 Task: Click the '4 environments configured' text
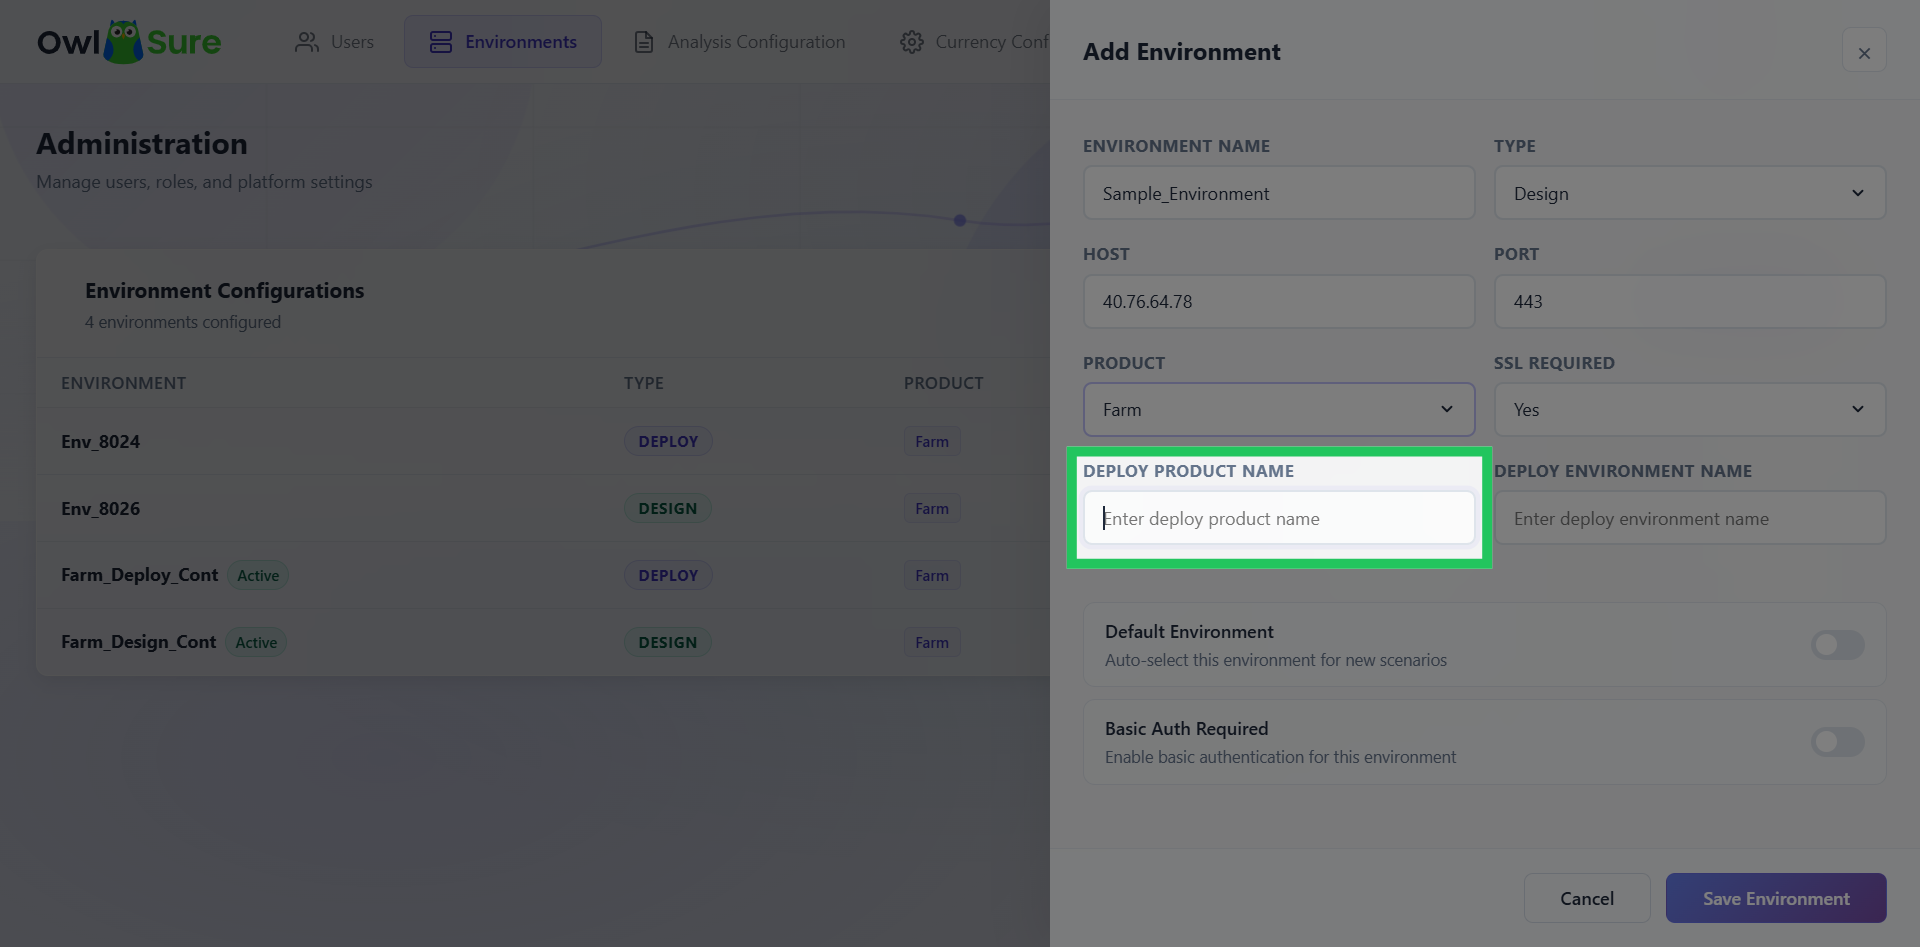tap(183, 322)
